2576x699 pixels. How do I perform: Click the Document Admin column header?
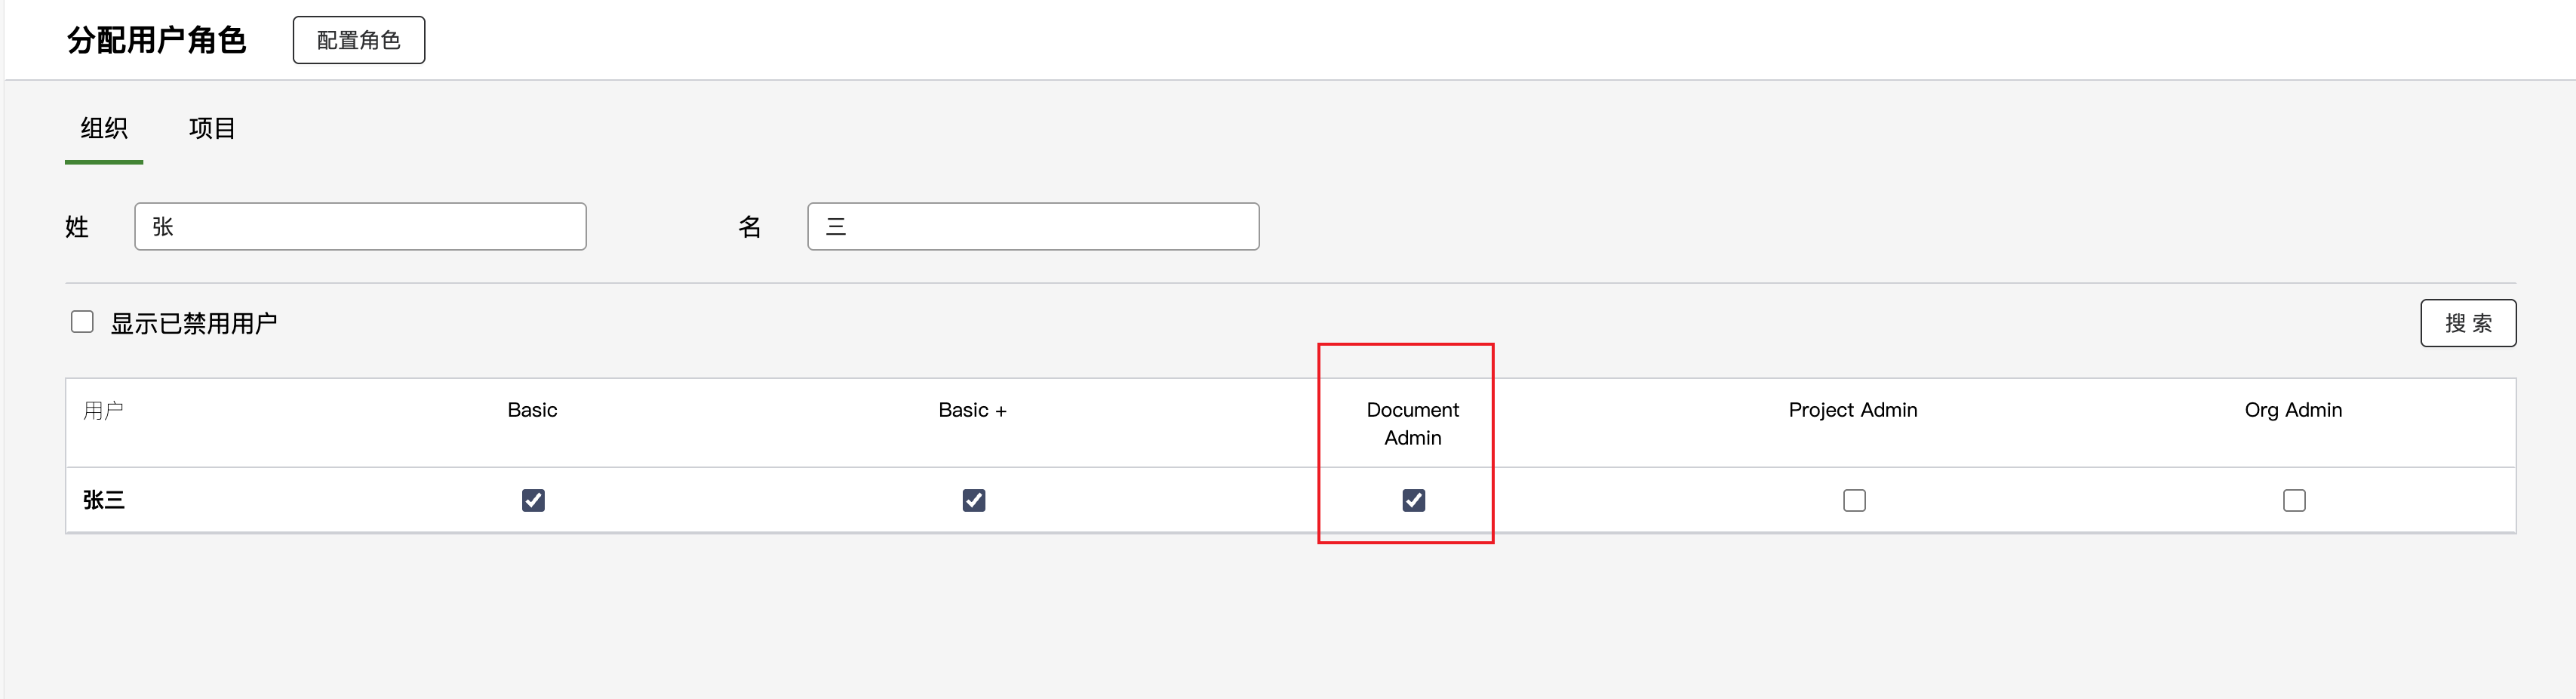pyautogui.click(x=1412, y=423)
